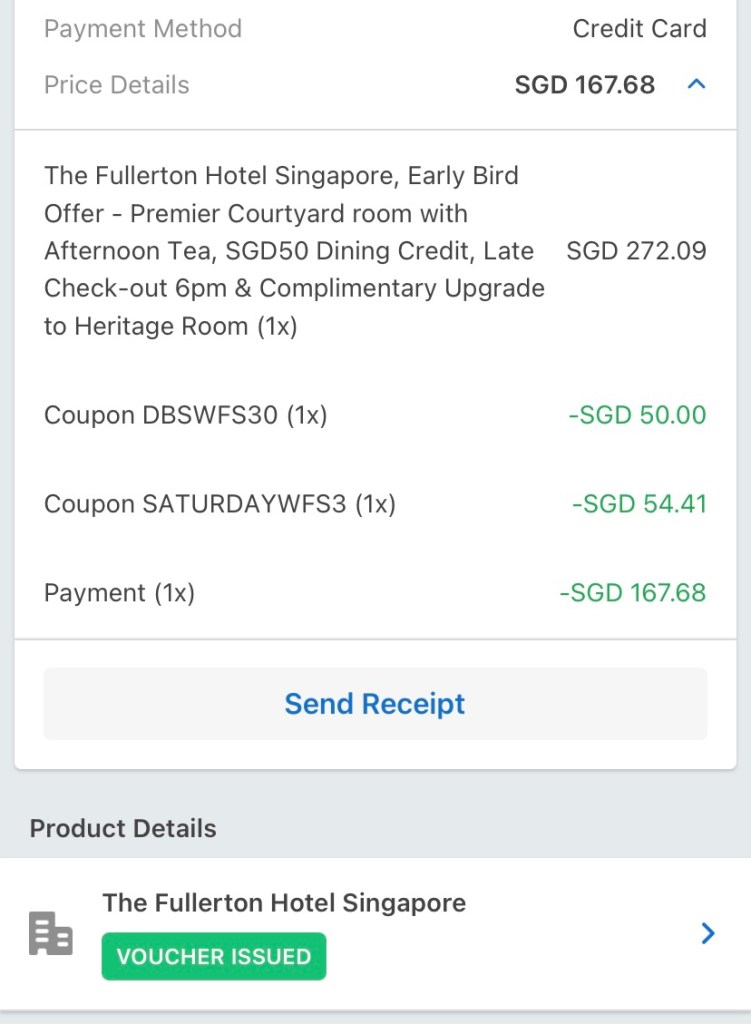751x1024 pixels.
Task: Click the Send Receipt button
Action: pyautogui.click(x=375, y=704)
